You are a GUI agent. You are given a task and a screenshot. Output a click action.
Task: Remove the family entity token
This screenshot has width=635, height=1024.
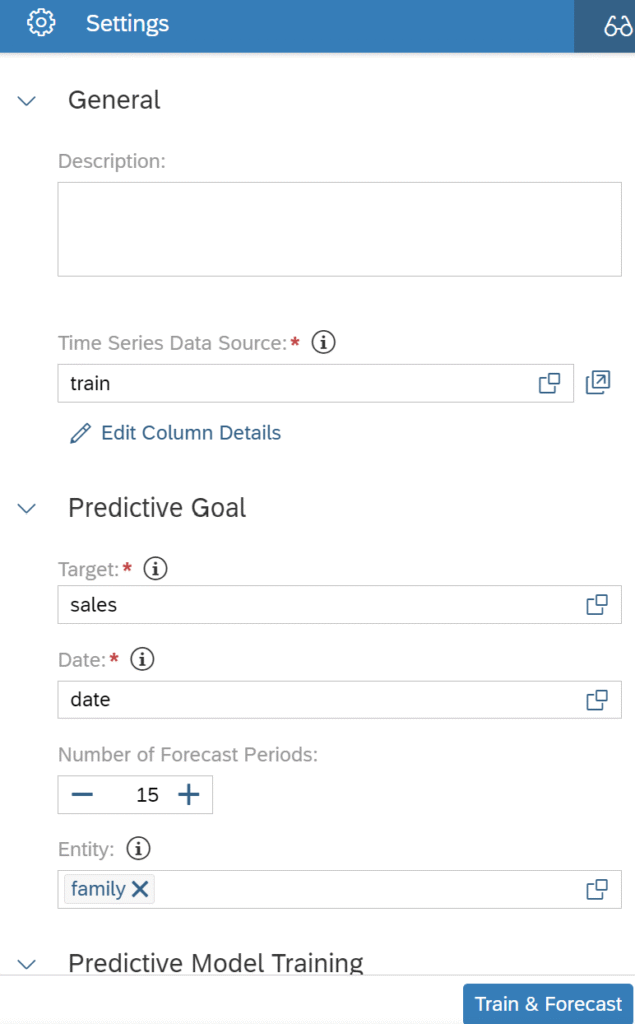tap(140, 889)
